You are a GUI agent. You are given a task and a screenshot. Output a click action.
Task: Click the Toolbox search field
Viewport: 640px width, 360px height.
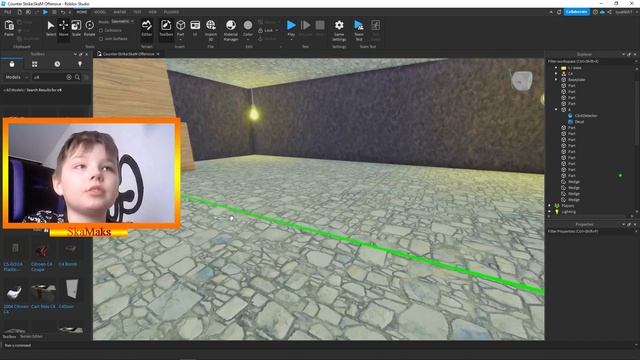(x=48, y=77)
